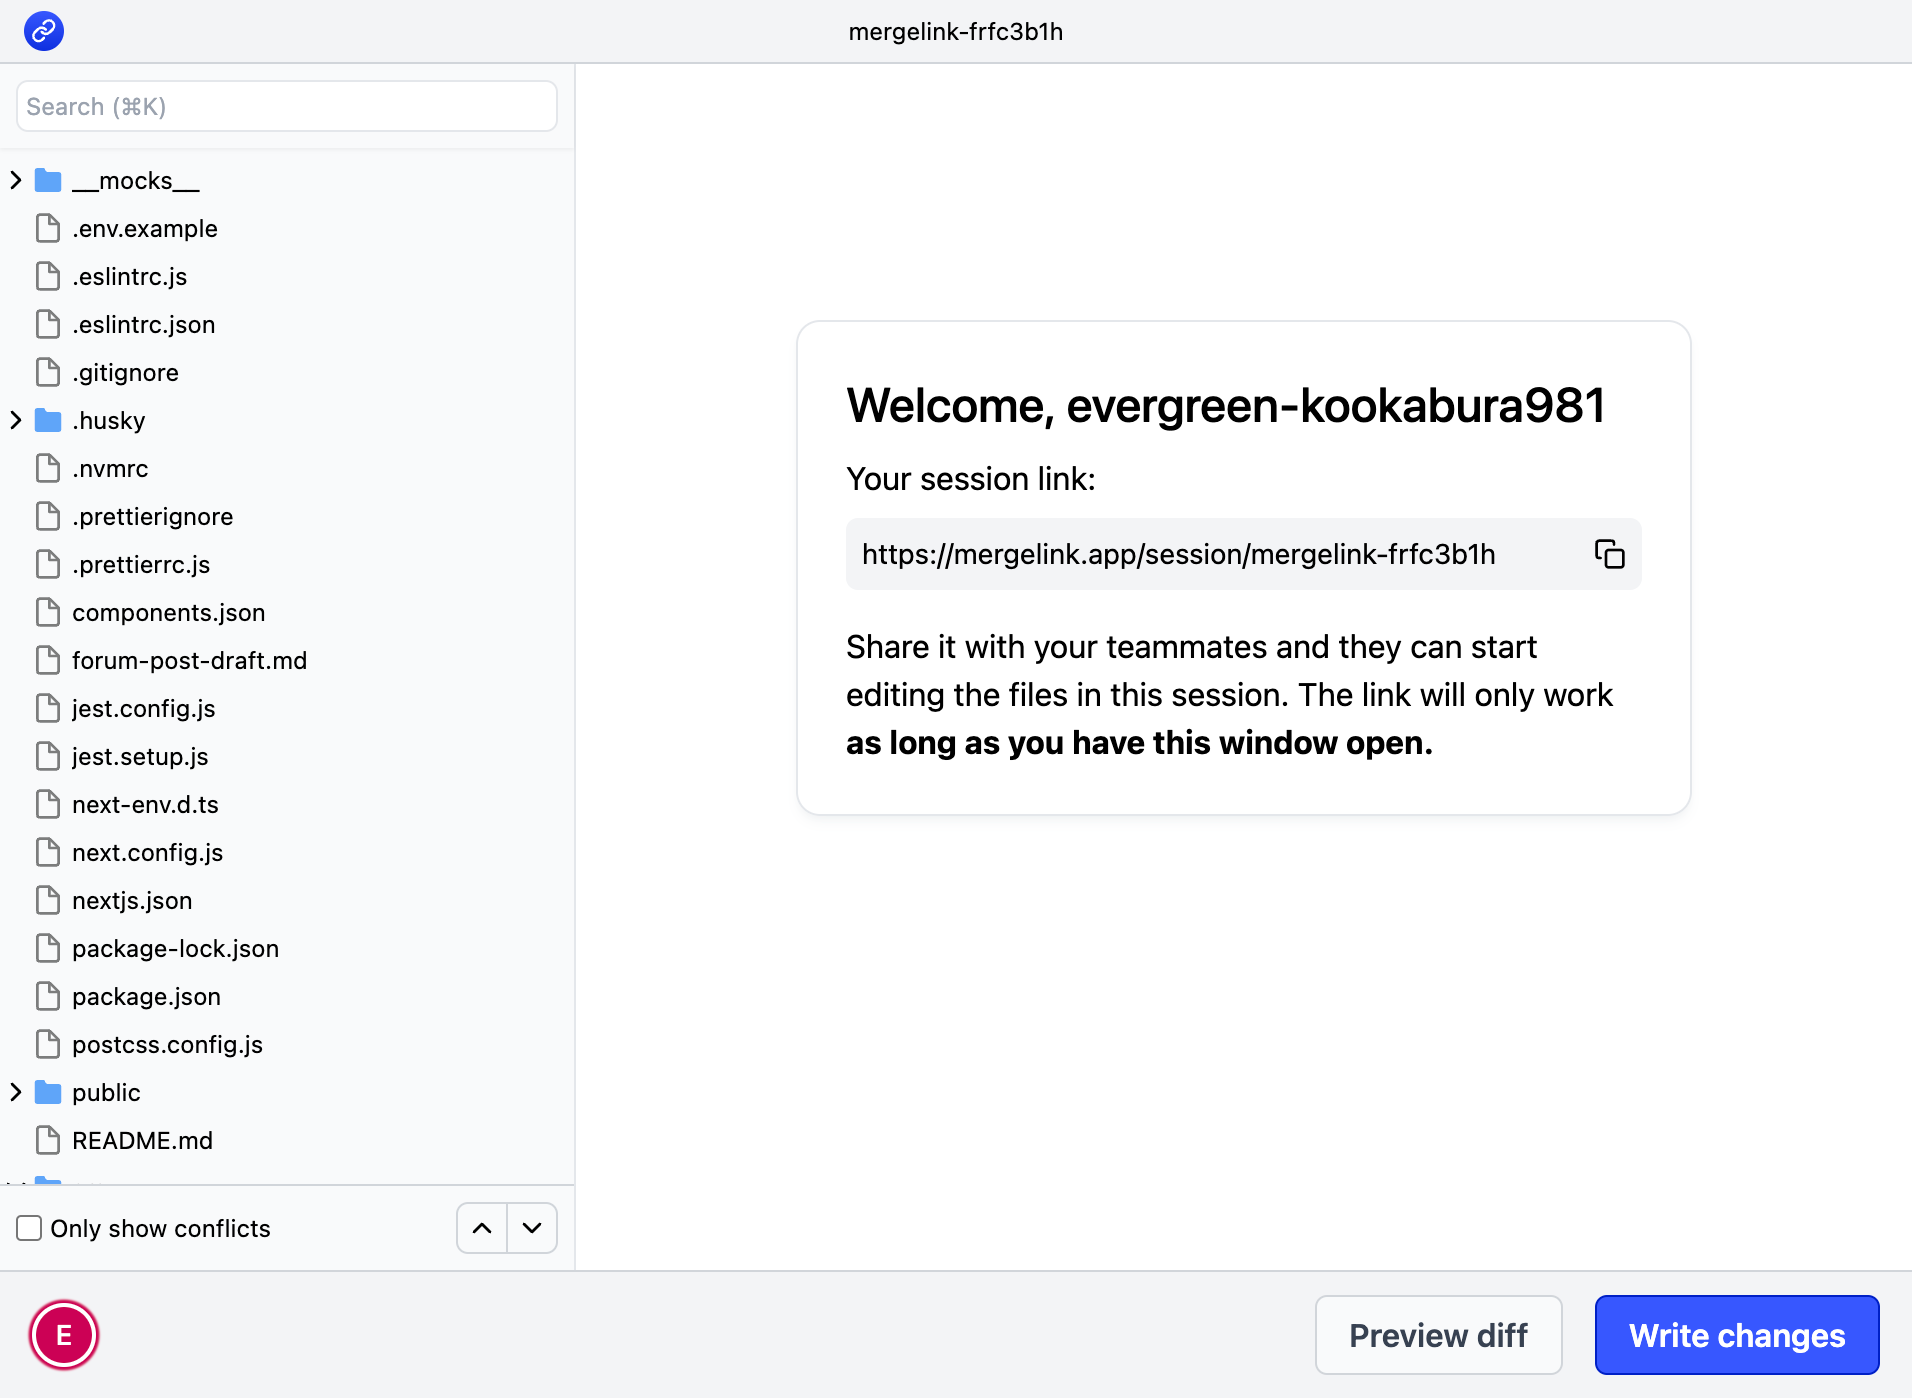This screenshot has width=1912, height=1398.
Task: Focus the Search input field
Action: click(287, 107)
